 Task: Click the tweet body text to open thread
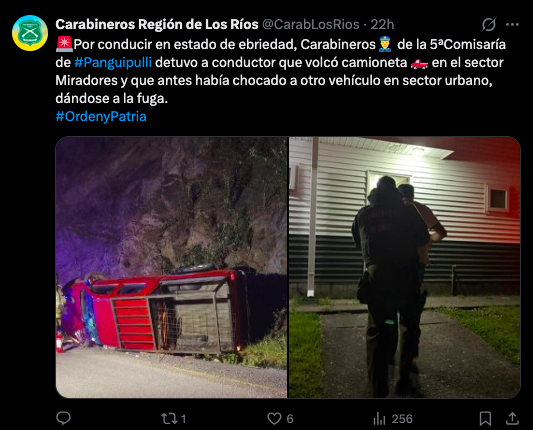coord(280,71)
